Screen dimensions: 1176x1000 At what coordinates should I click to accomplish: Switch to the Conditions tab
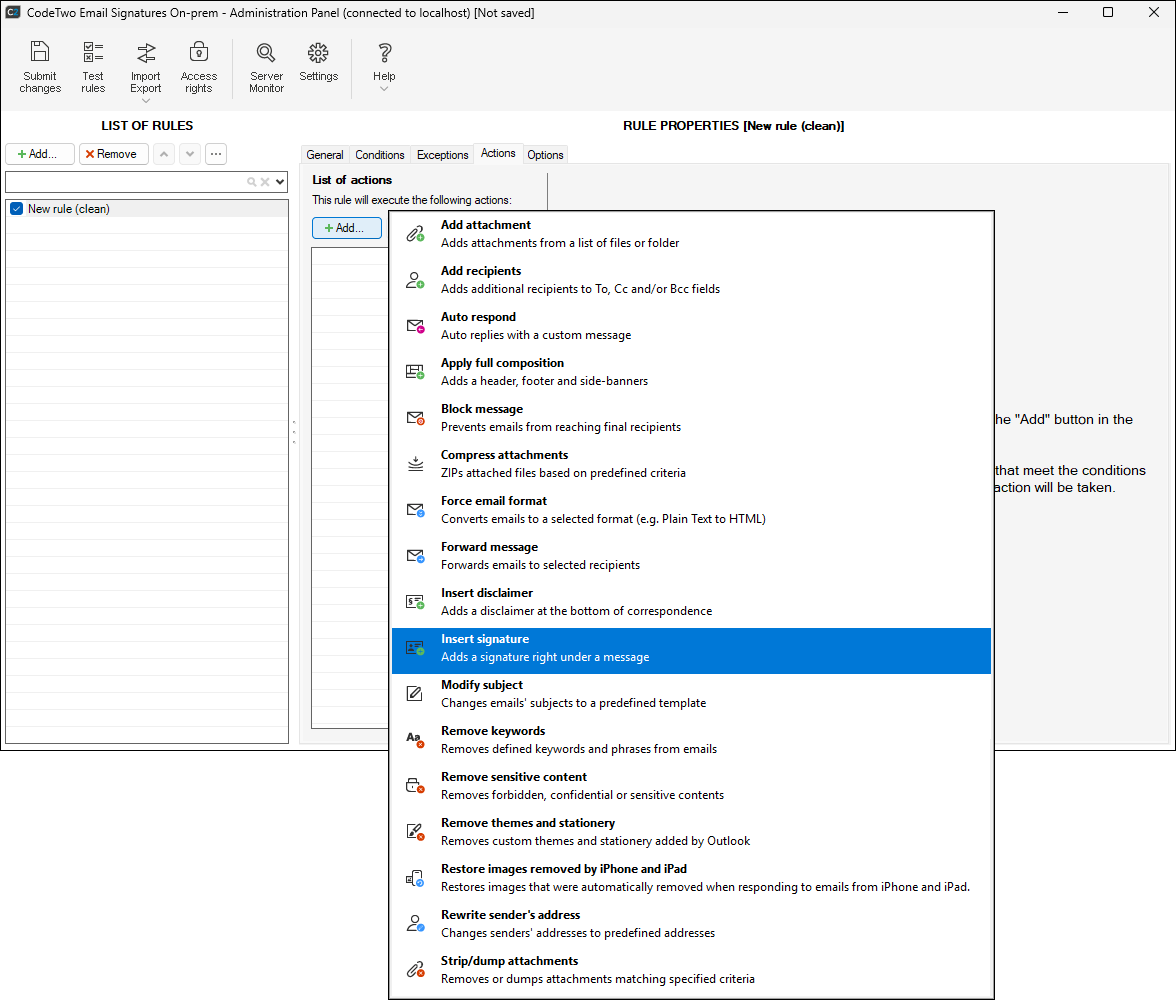coord(380,155)
